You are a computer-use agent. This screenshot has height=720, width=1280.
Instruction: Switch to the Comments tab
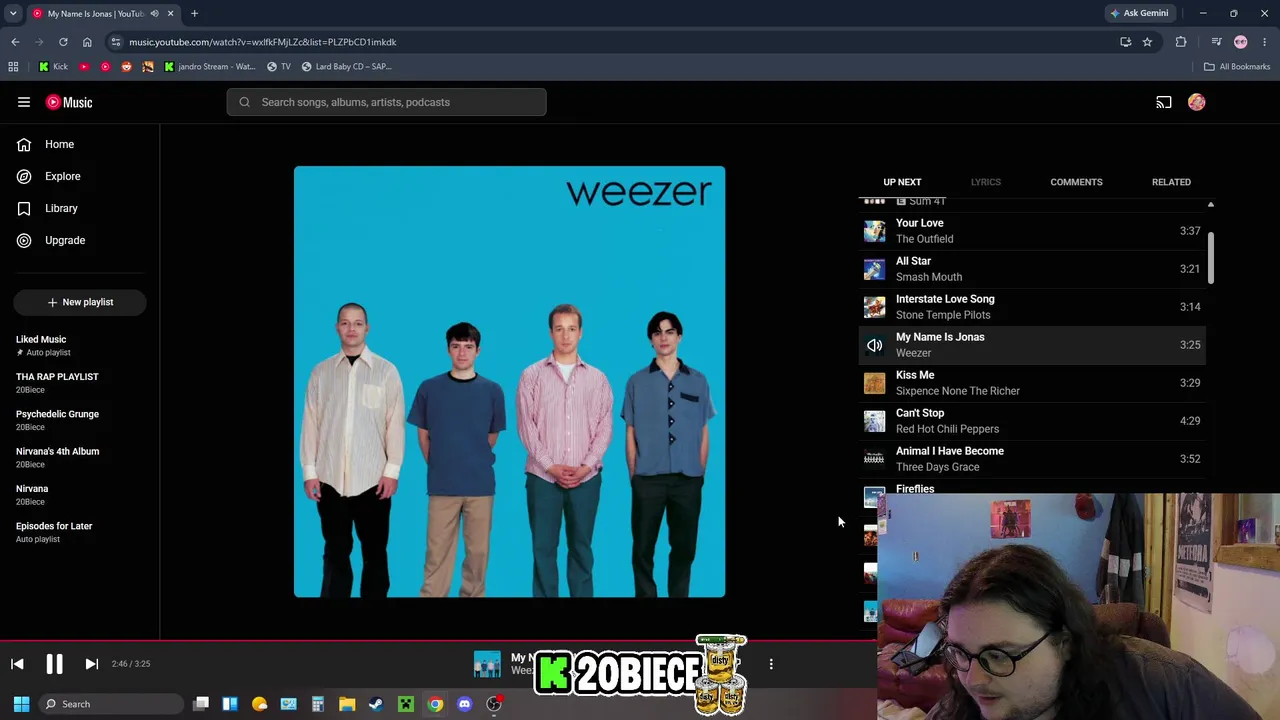pos(1076,182)
